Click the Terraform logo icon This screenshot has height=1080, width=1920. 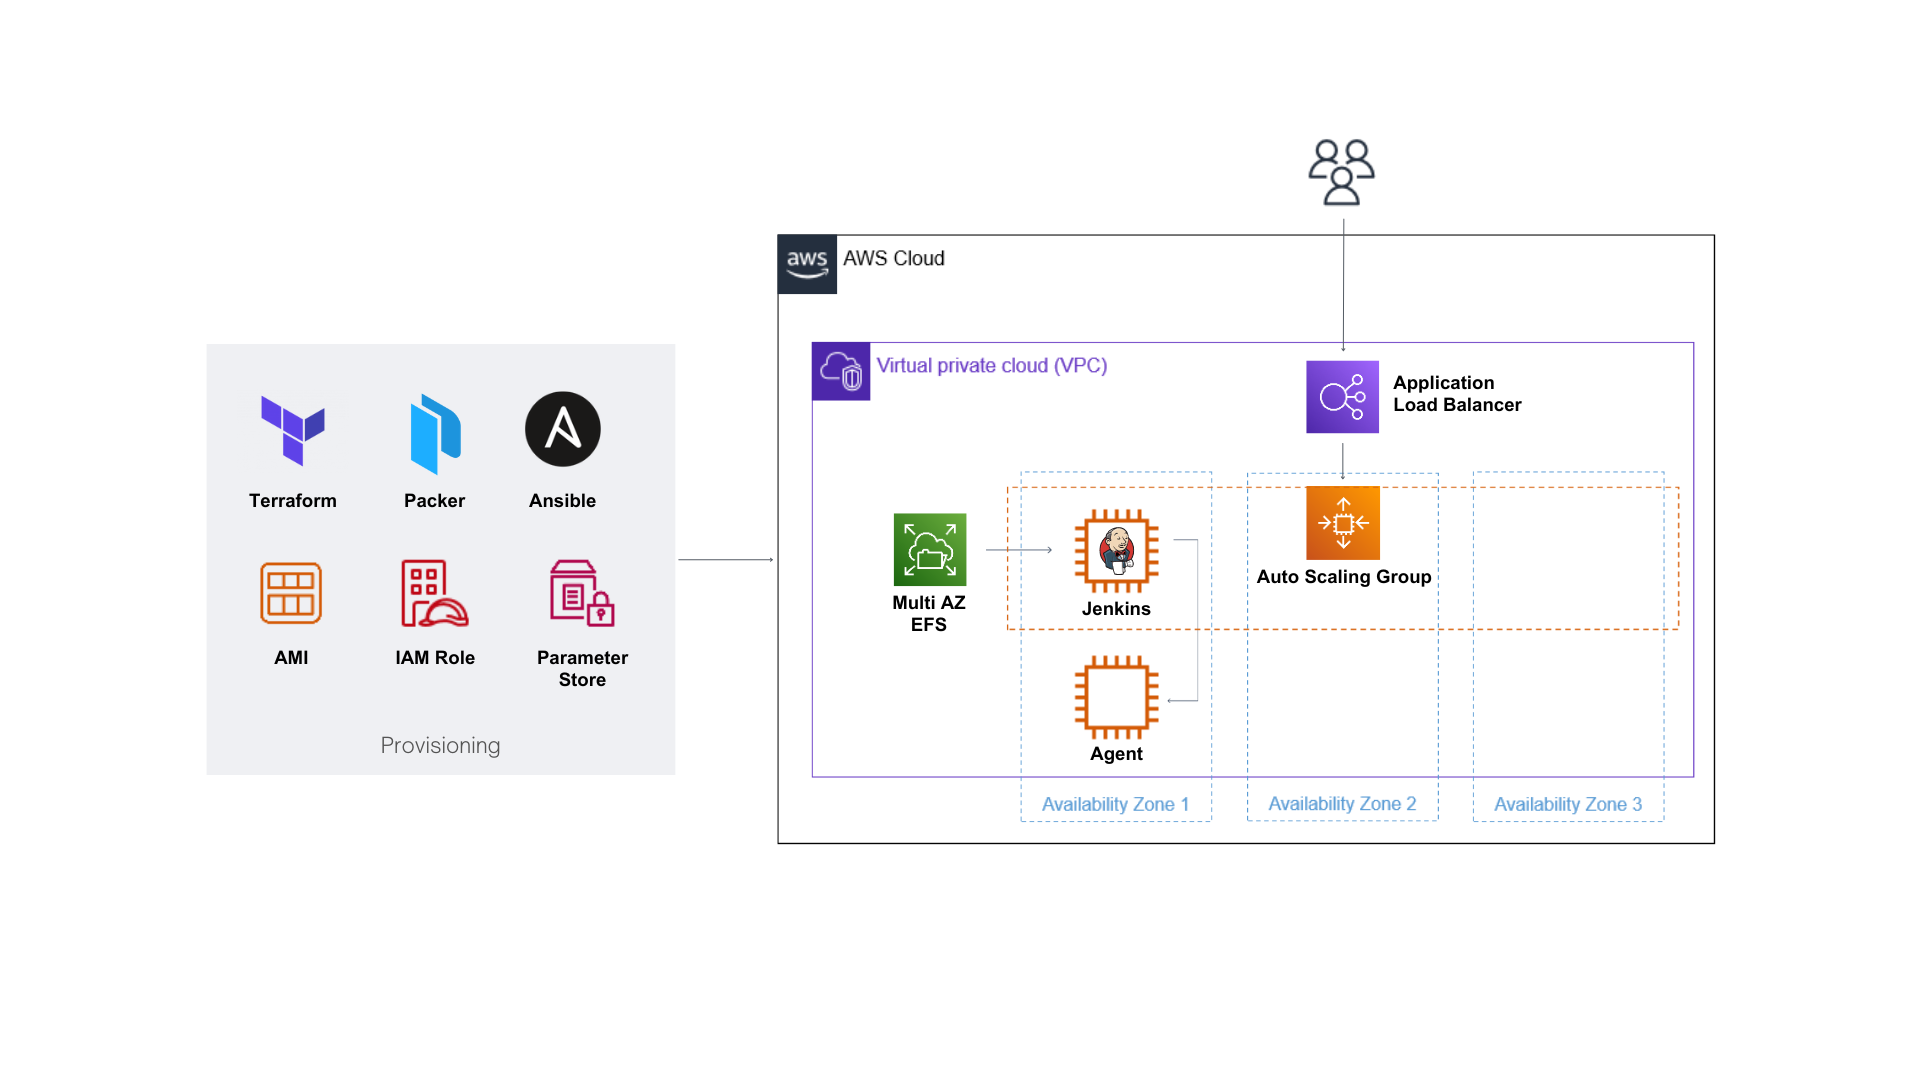292,431
